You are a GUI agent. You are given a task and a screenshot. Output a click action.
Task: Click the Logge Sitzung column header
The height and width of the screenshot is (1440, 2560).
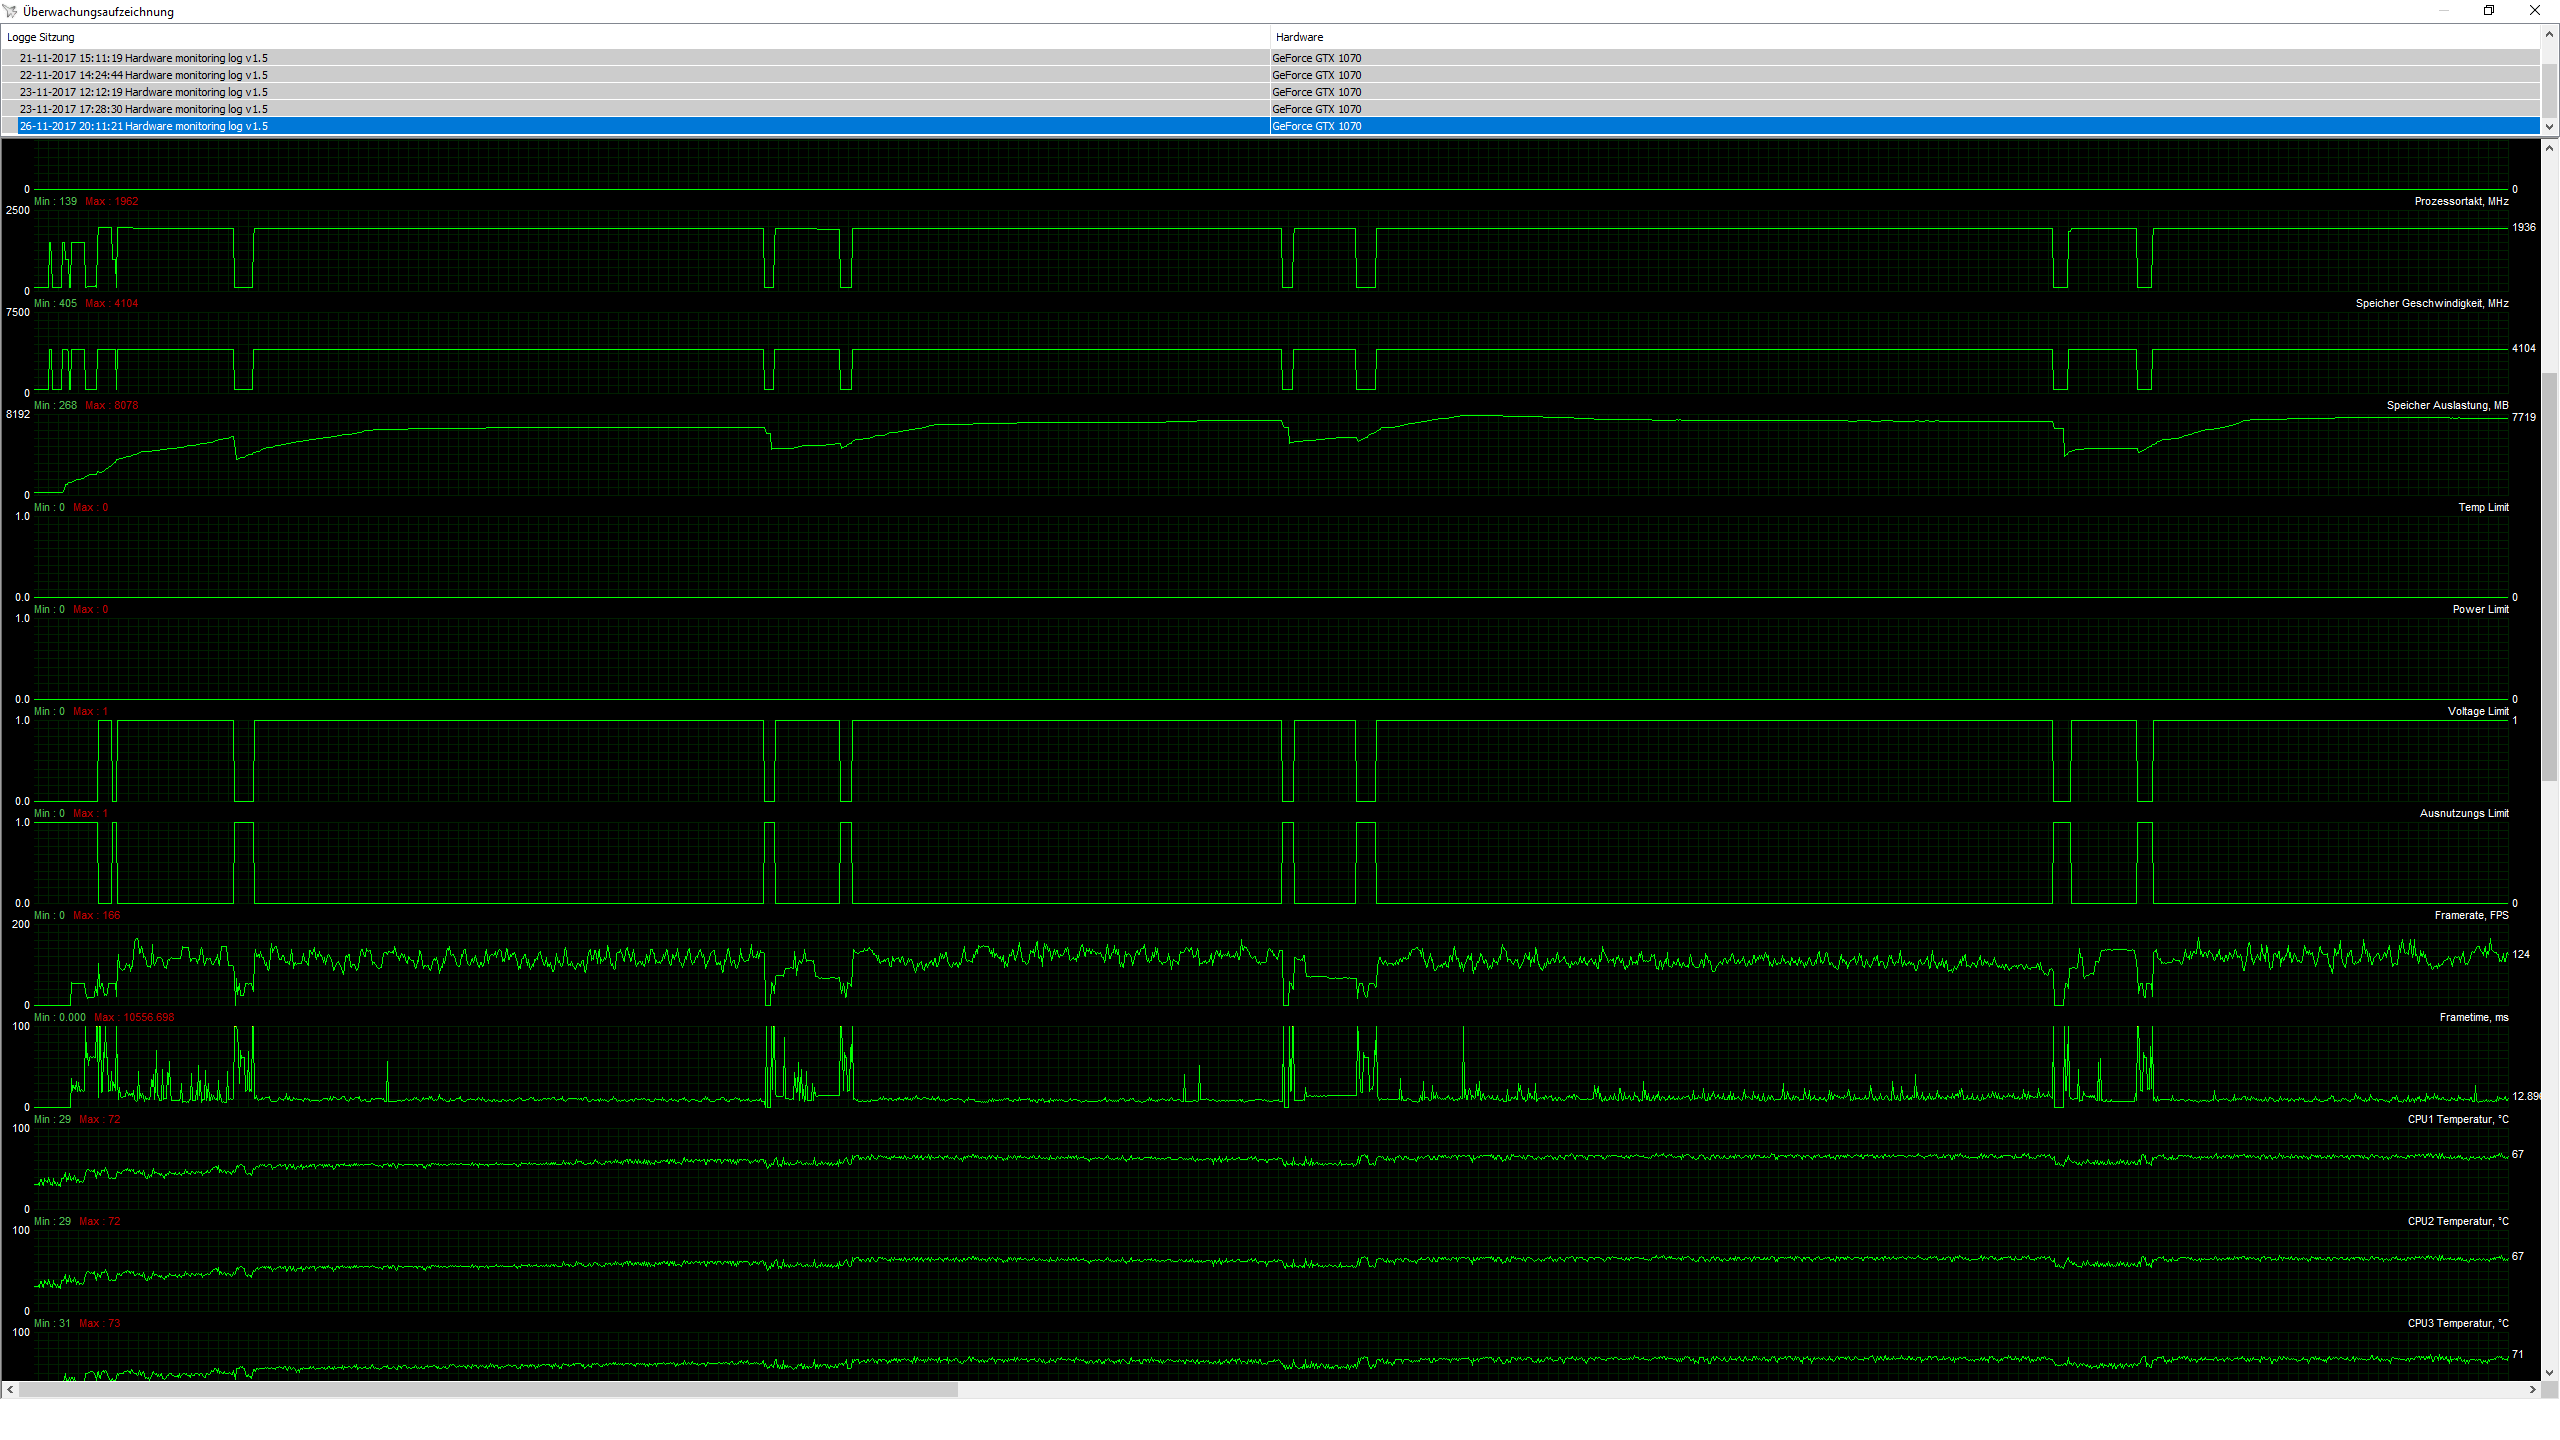[x=40, y=37]
